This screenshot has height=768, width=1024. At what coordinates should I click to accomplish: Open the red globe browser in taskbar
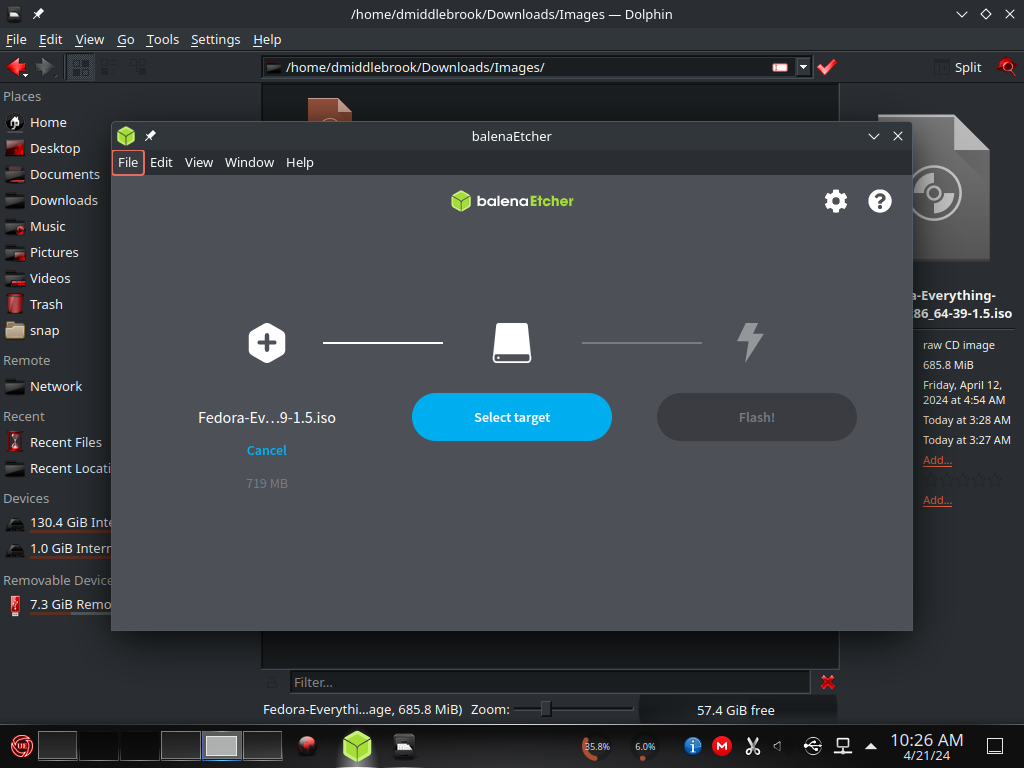pos(307,746)
